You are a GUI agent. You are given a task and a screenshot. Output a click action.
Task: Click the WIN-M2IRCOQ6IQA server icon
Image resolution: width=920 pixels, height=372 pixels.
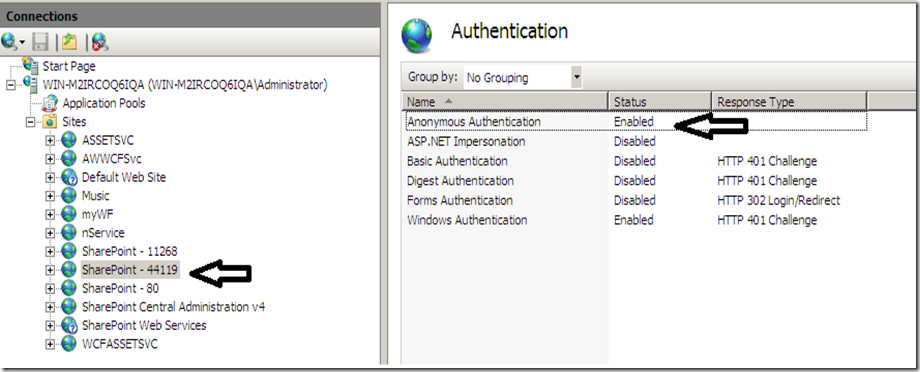31,84
